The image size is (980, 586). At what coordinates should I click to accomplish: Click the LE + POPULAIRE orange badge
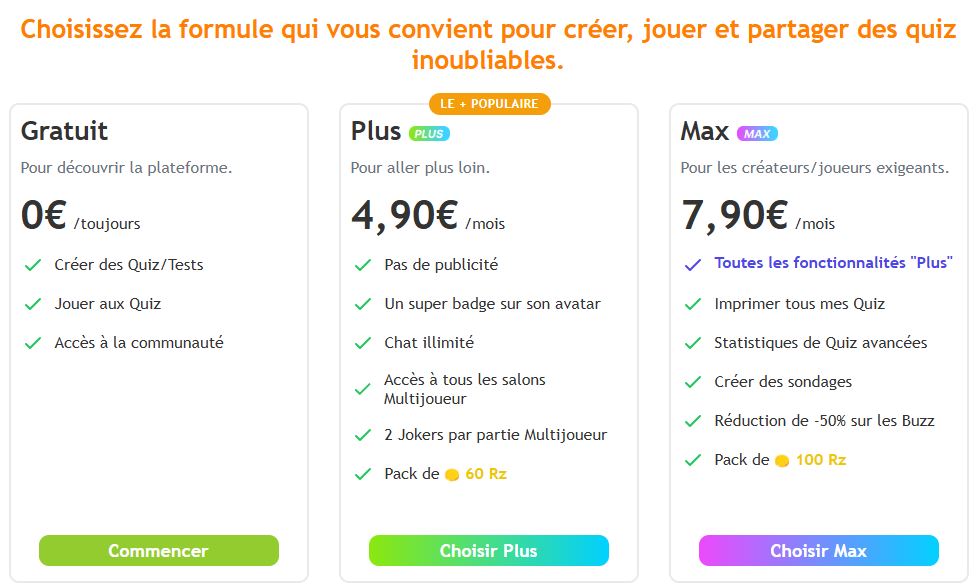point(489,104)
